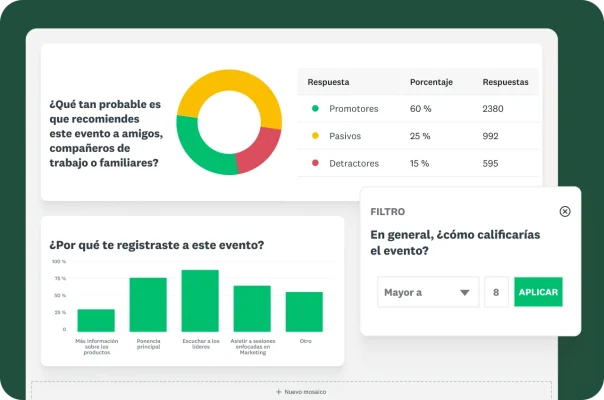Select the yellow Pasivos legend dot

(x=315, y=136)
